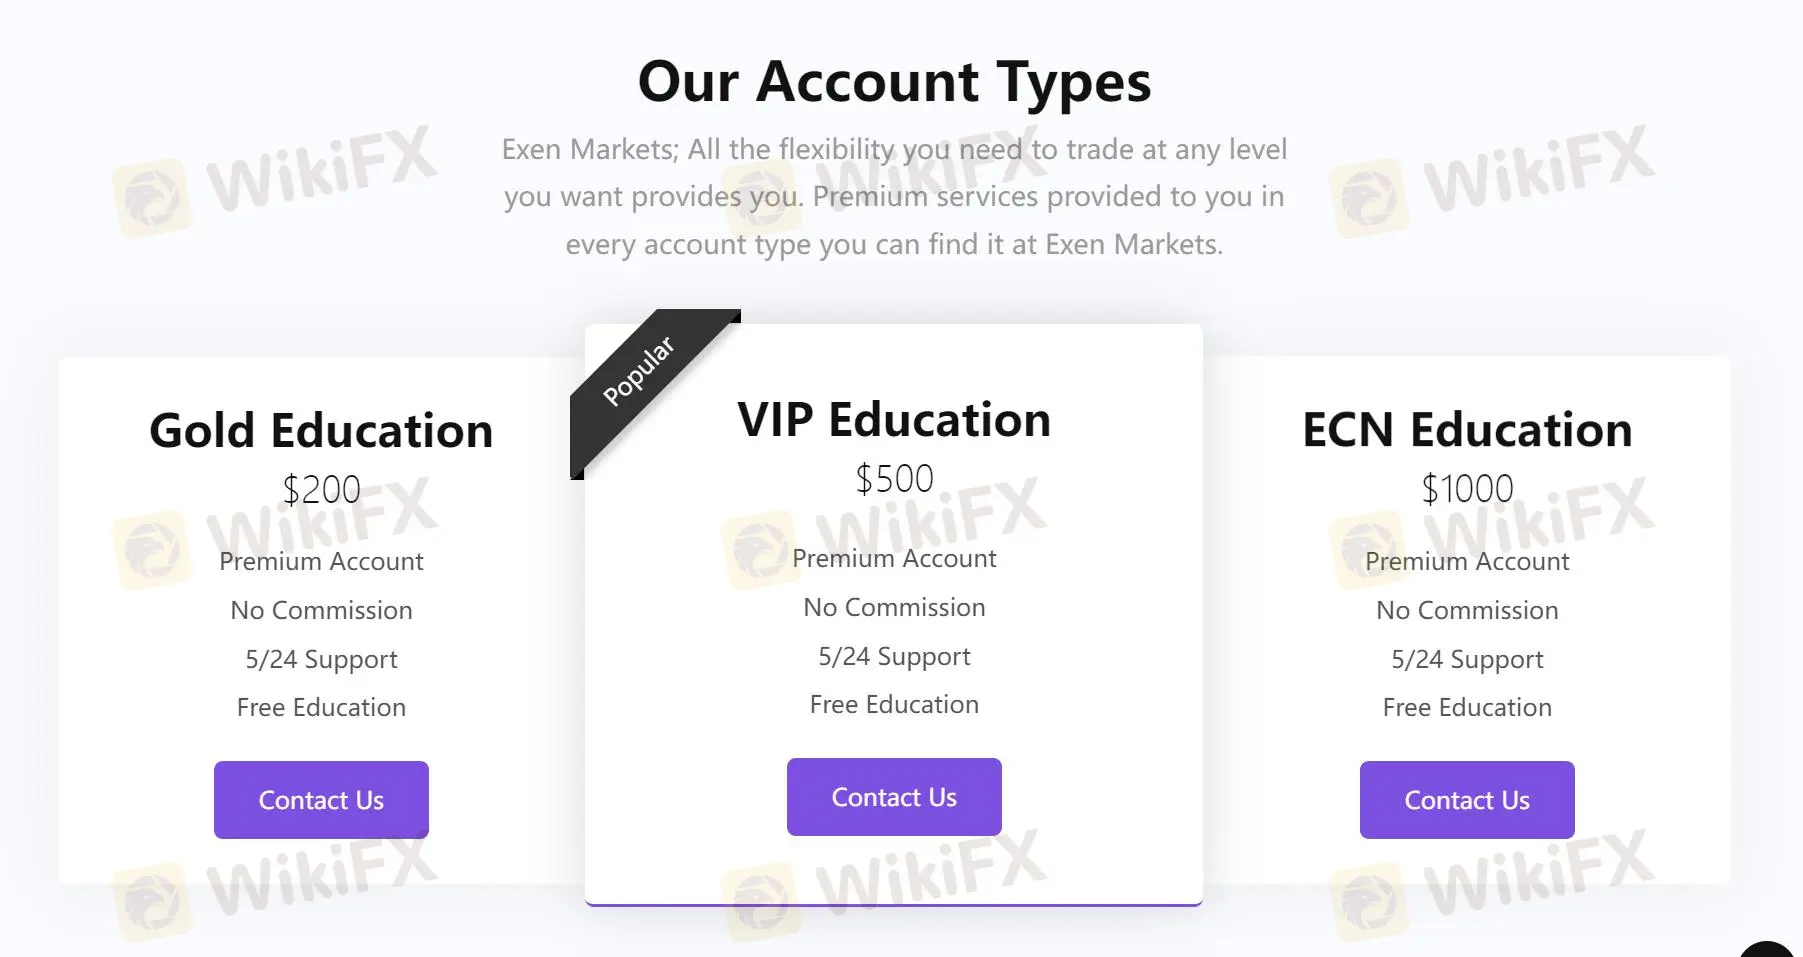
Task: Click Free Education in Gold Education card
Action: 321,707
